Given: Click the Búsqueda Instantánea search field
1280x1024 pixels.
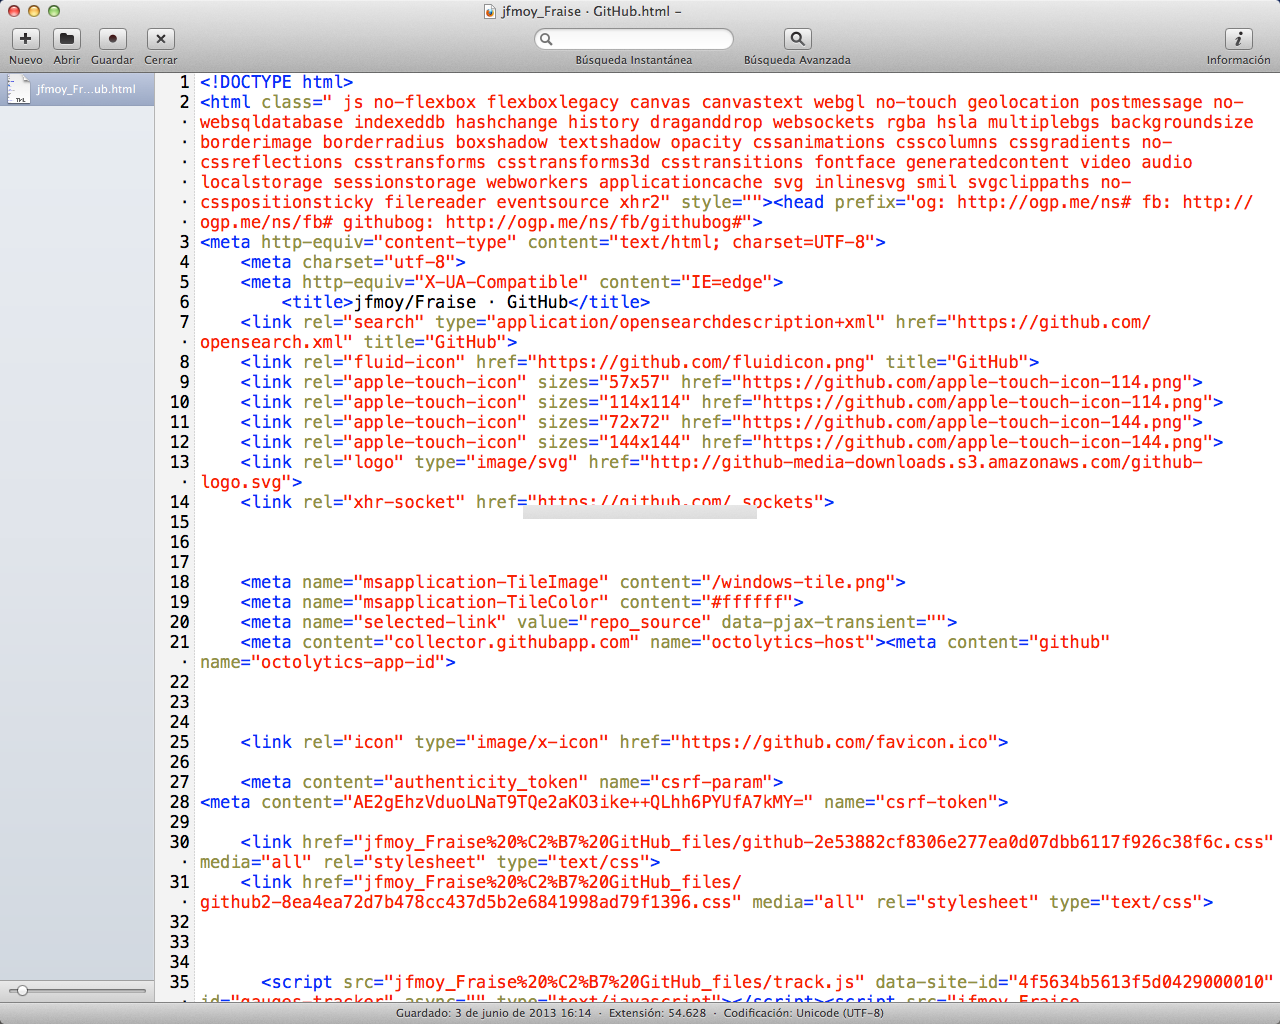Looking at the screenshot, I should coord(634,39).
